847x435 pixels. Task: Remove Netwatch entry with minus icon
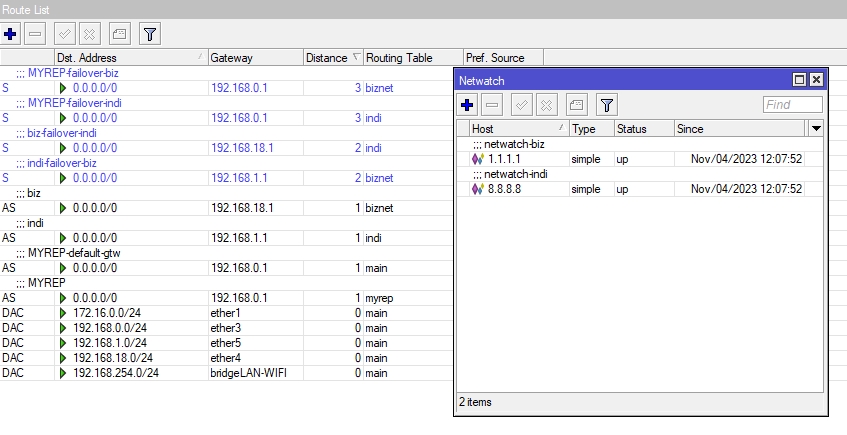pos(492,105)
